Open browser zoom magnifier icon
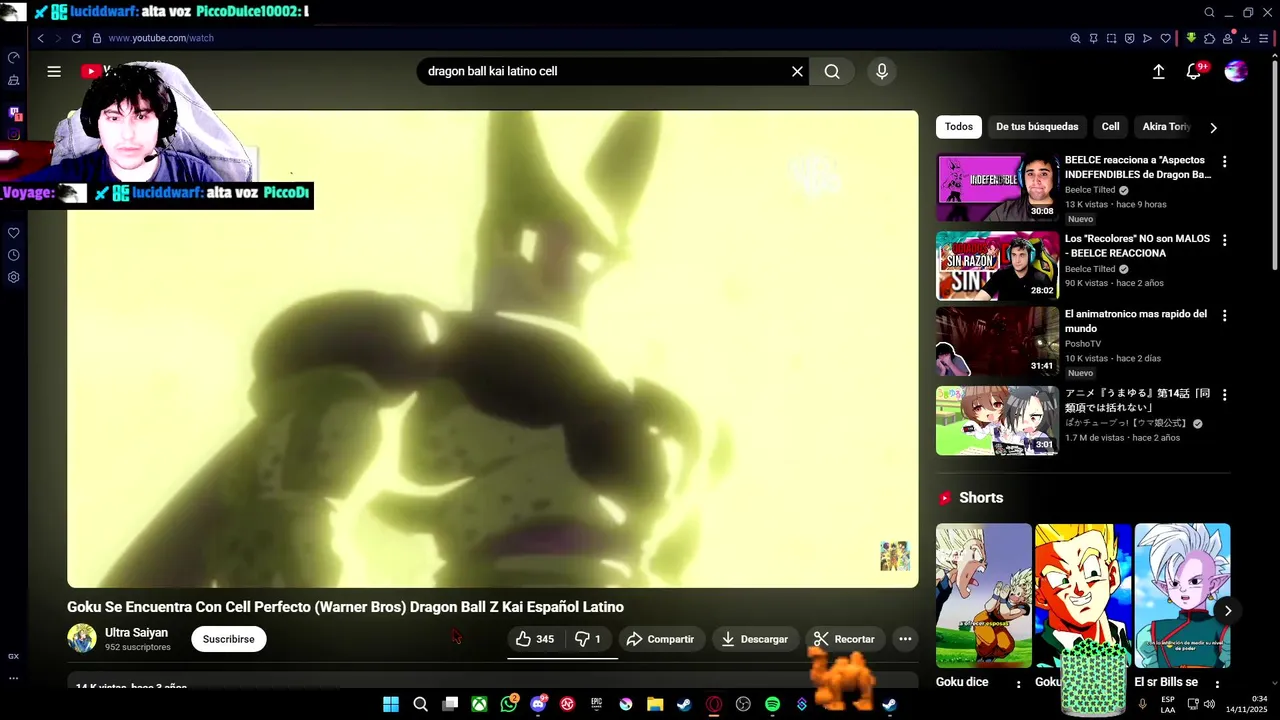 (x=1075, y=38)
